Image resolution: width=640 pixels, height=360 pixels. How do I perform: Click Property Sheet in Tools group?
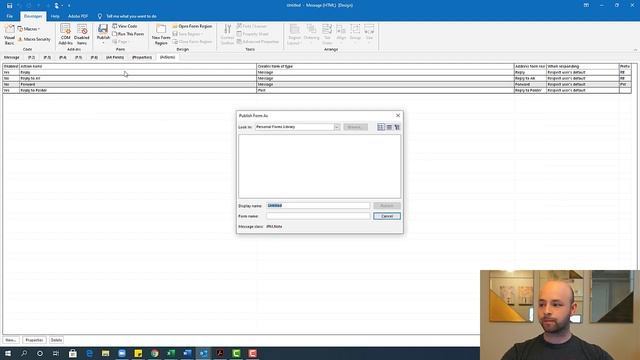pos(252,34)
